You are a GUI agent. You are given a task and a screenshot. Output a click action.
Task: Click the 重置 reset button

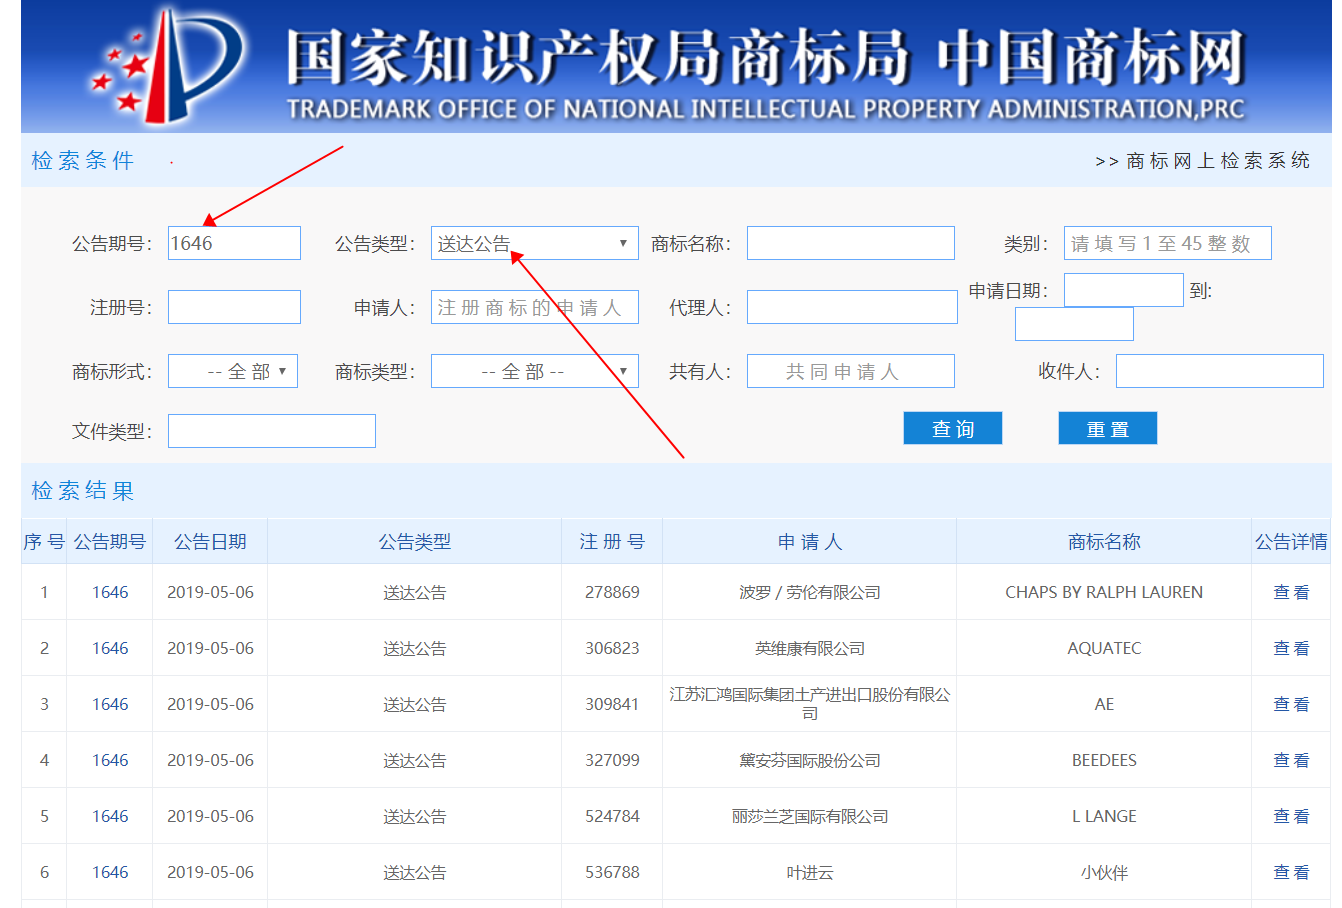click(1108, 428)
